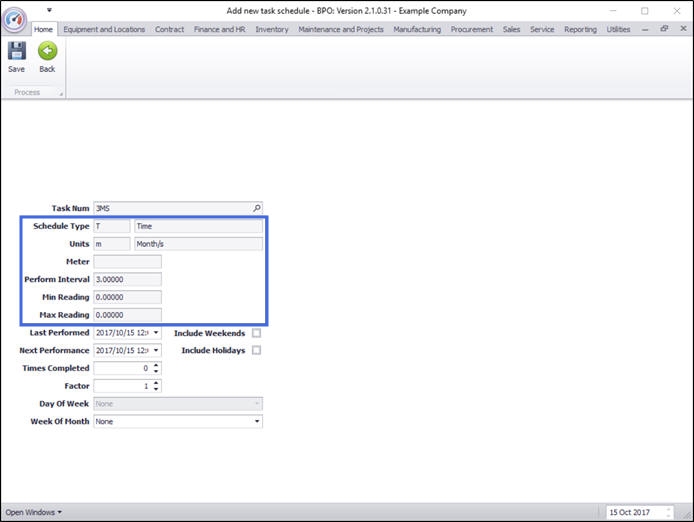The width and height of the screenshot is (694, 522).
Task: Expand the Week Of Month dropdown
Action: pos(257,421)
